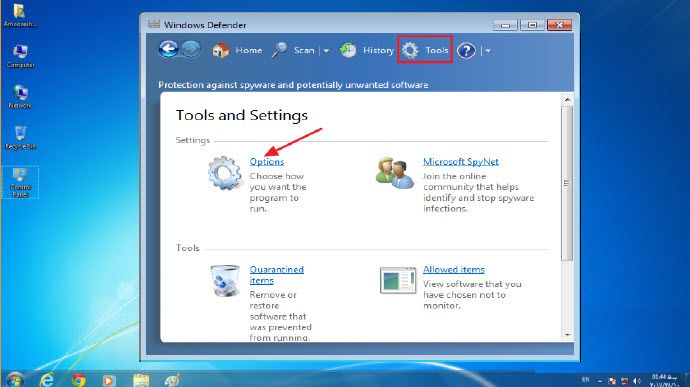690x387 pixels.
Task: Expand the Scan options dropdown arrow
Action: pyautogui.click(x=326, y=51)
